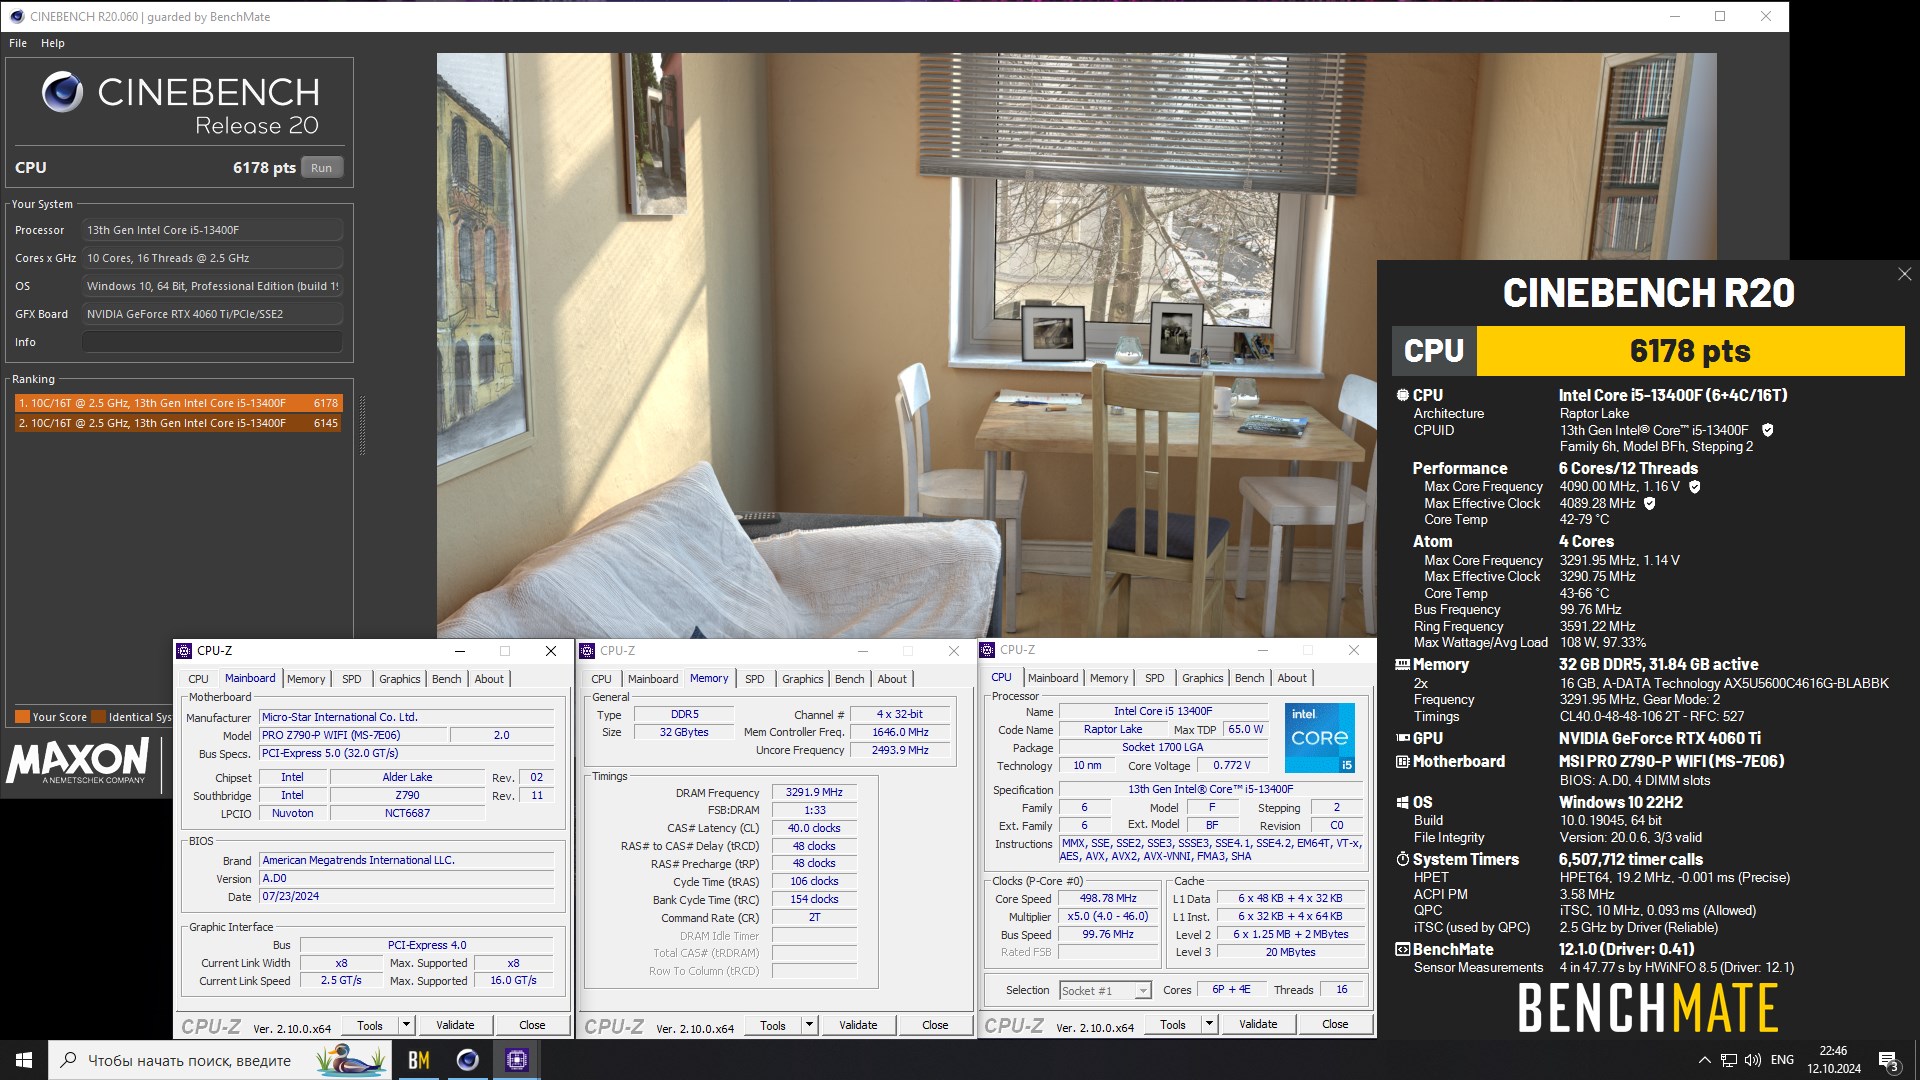Click the Close button in the CPU-Z Mainboard window
1920x1080 pixels.
[x=532, y=1025]
